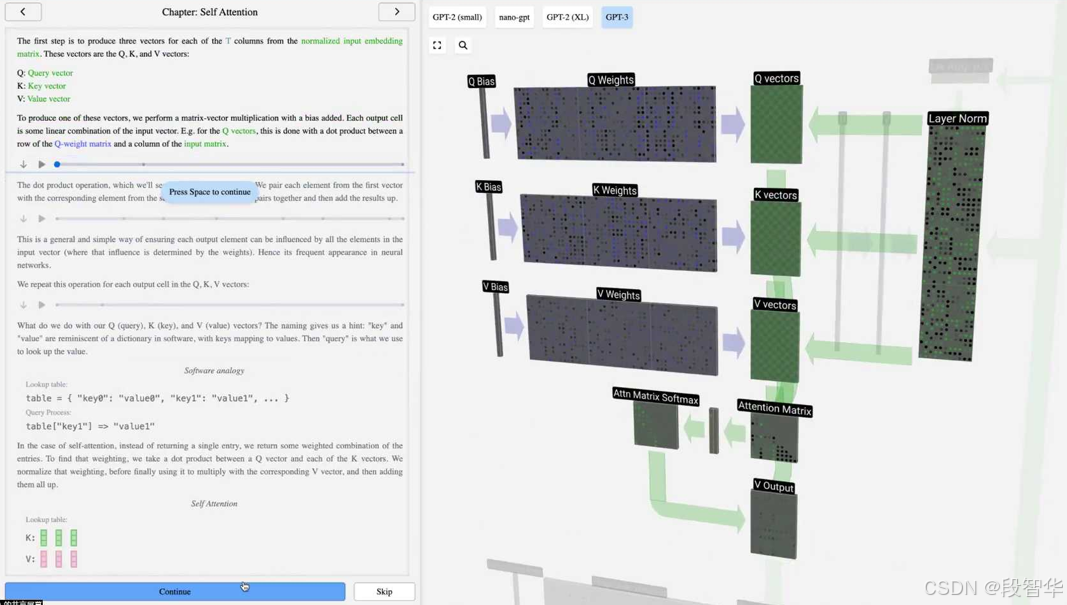Go to next chapter arrow
Screen dimensions: 1067x605
coord(397,12)
